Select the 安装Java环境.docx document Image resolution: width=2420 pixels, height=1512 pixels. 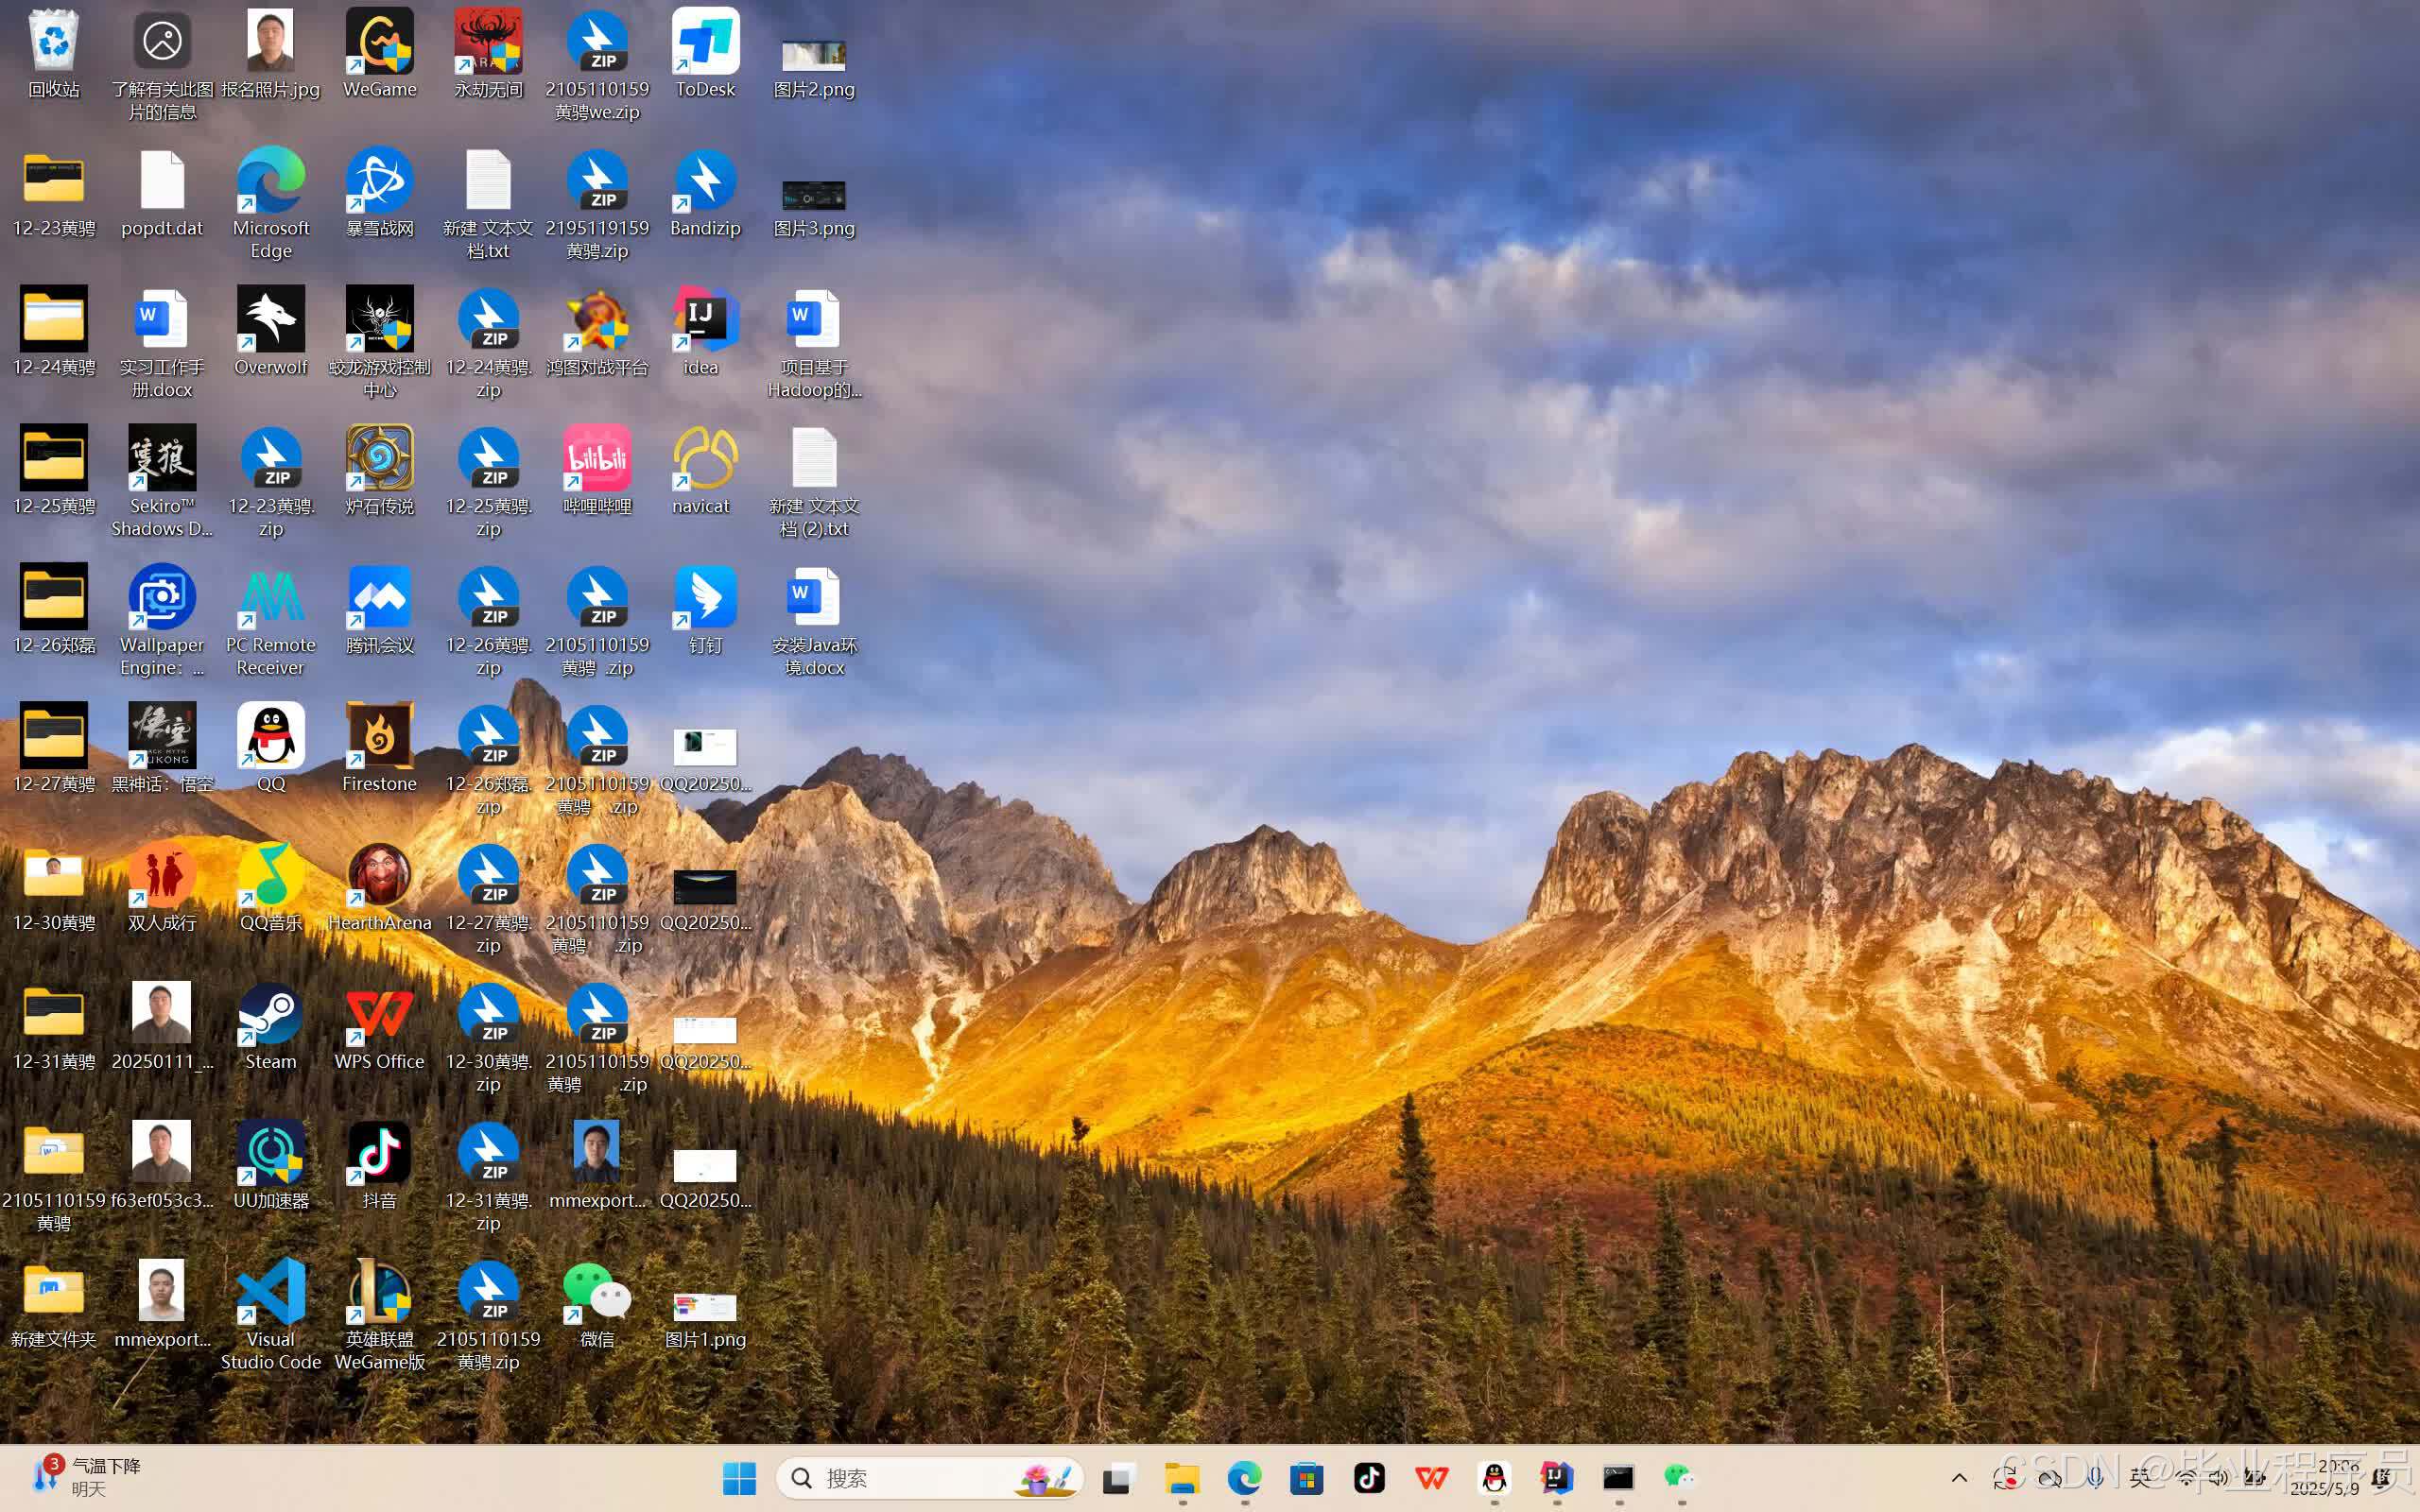(x=814, y=621)
